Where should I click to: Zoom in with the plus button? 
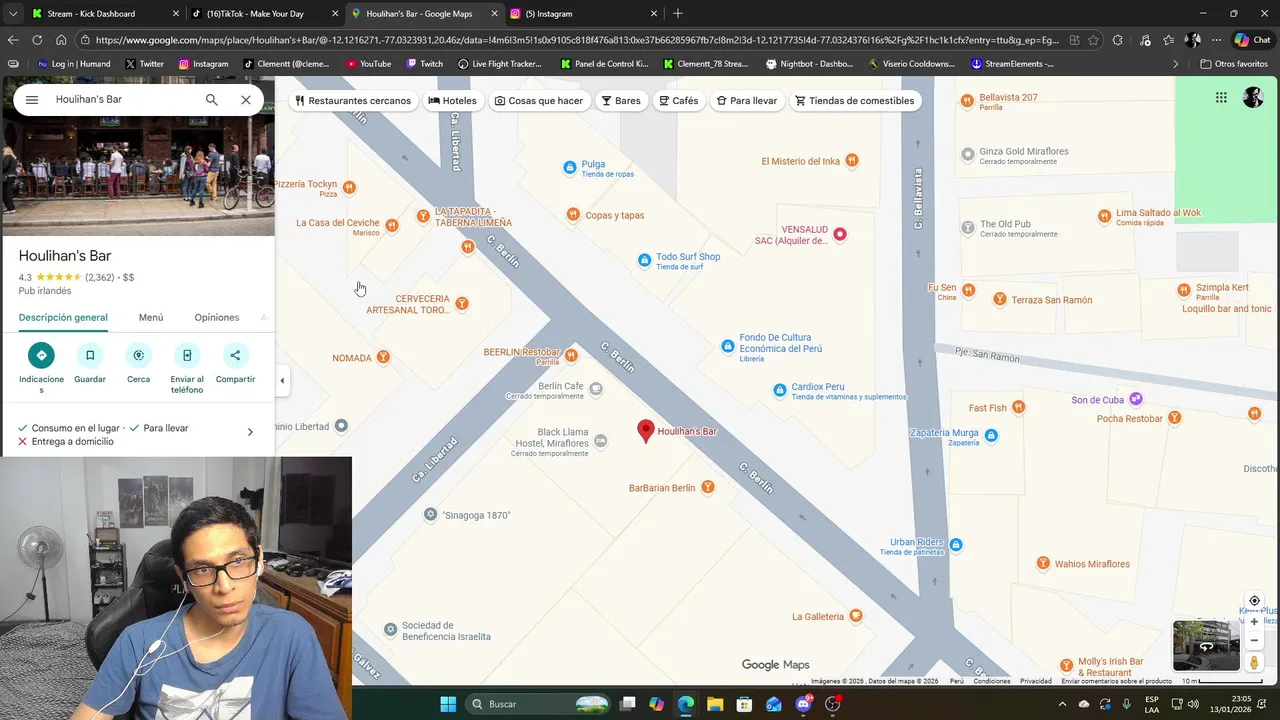click(1254, 622)
